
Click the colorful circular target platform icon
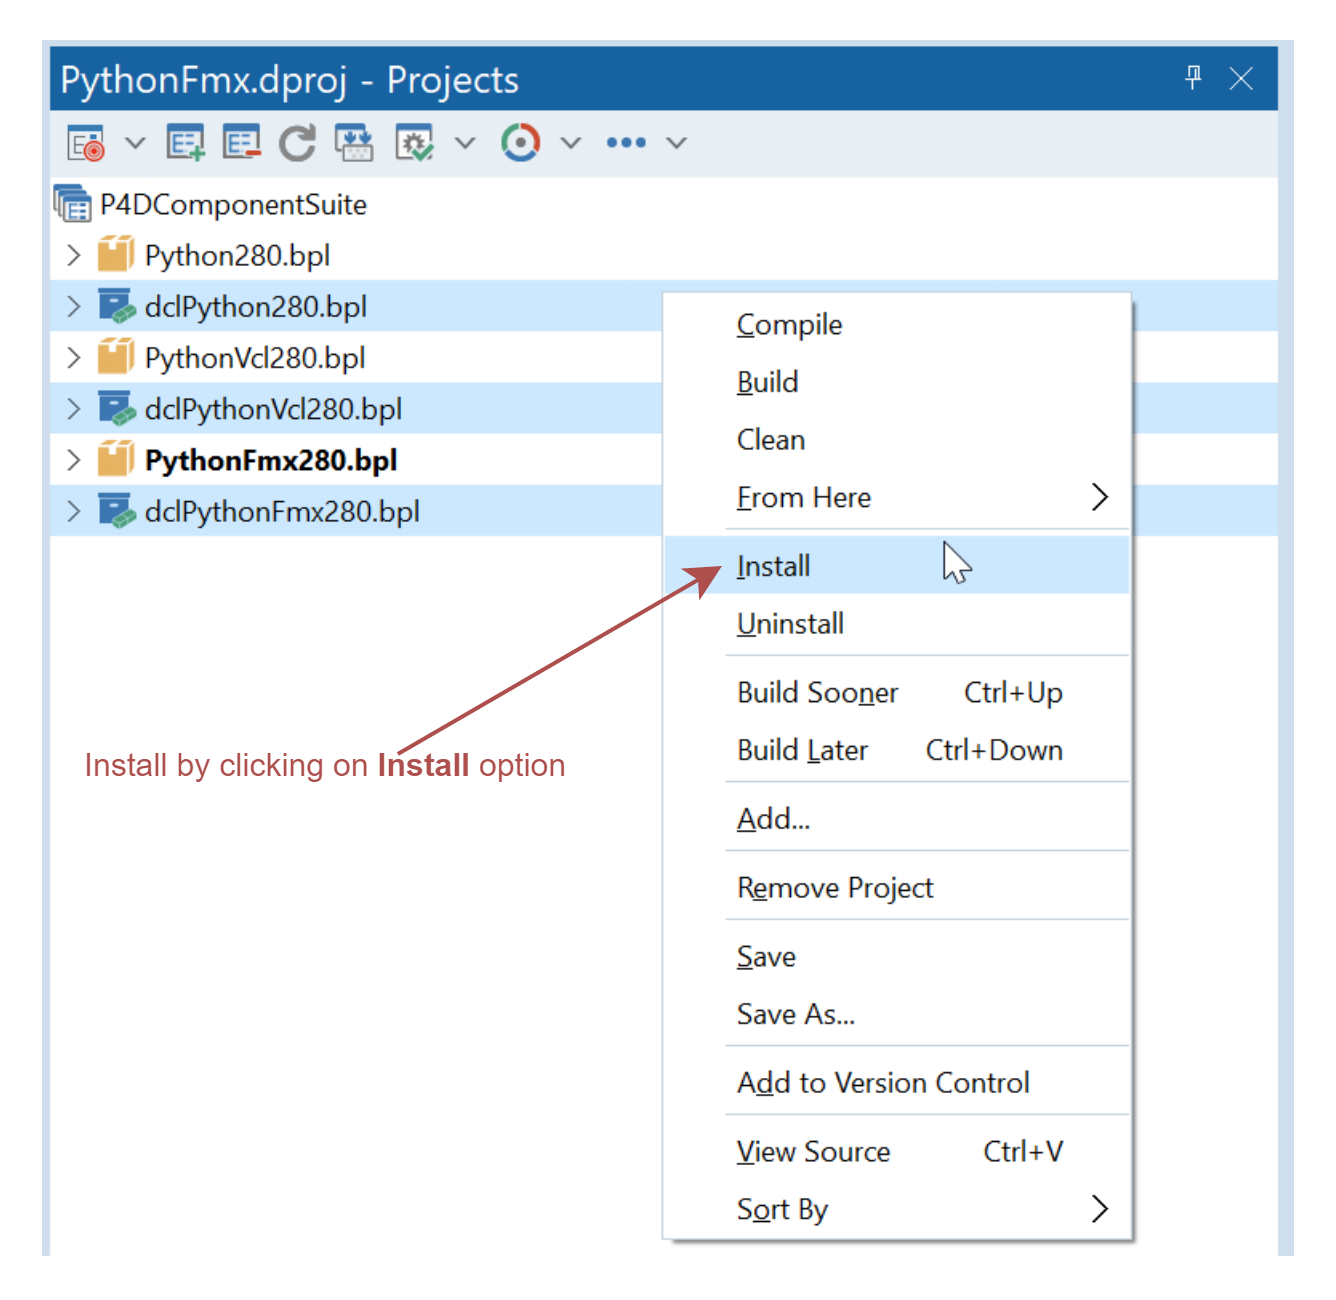[x=520, y=143]
